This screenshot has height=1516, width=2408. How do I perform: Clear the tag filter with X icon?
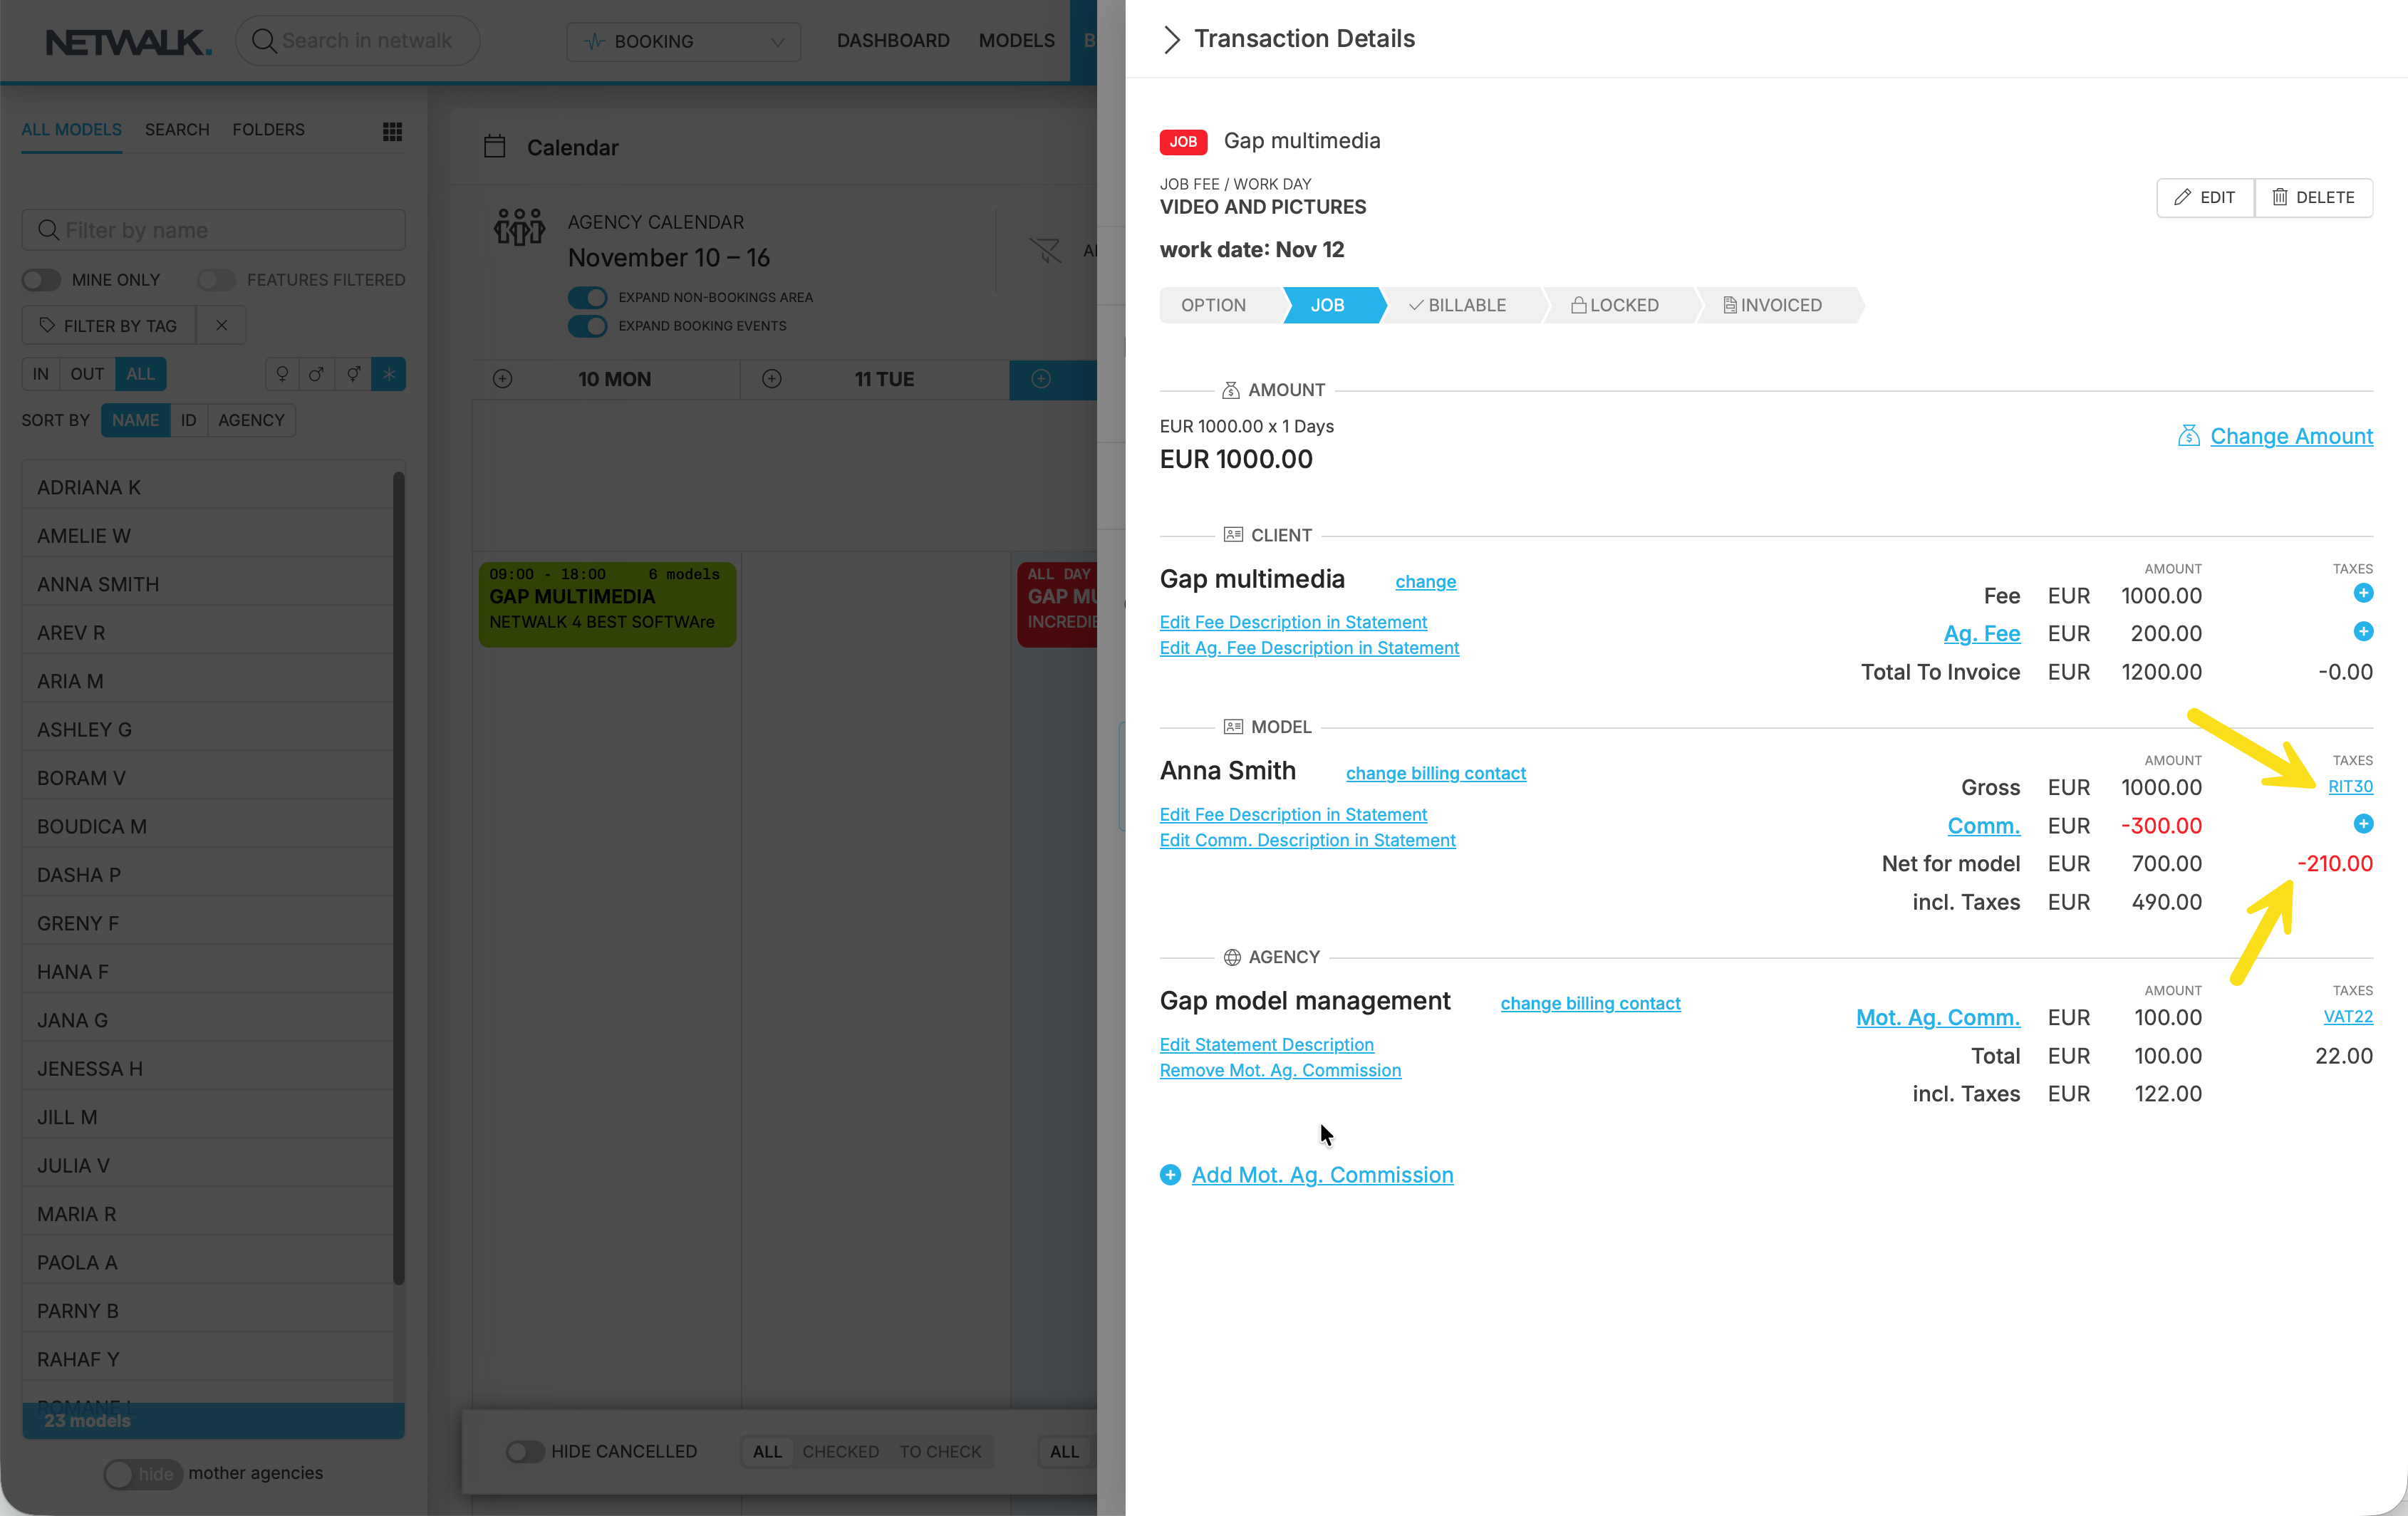(221, 325)
